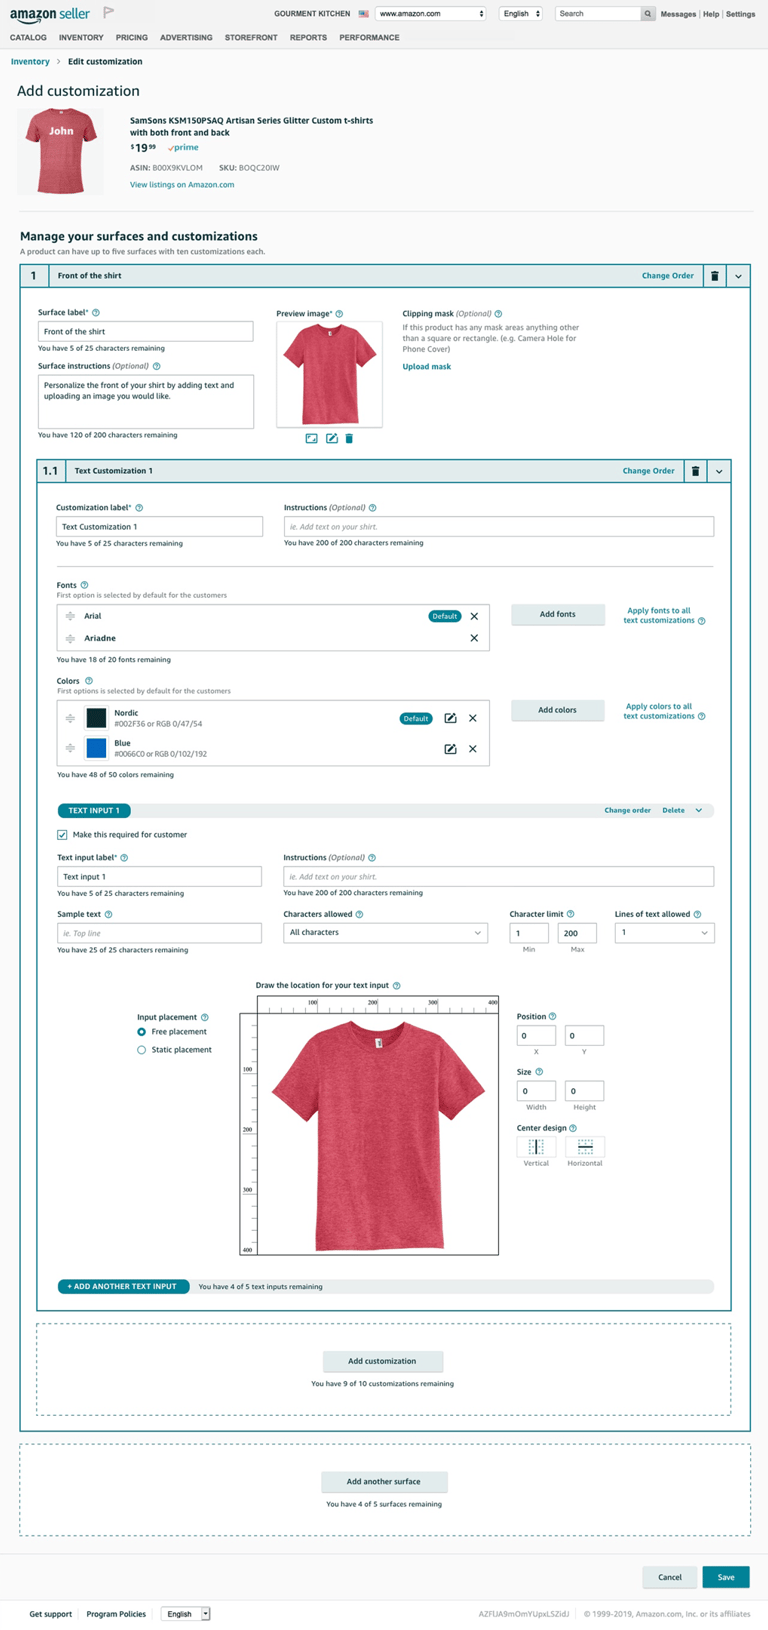Click the Blue color swatch
Screen dimensions: 768x1630
click(96, 748)
